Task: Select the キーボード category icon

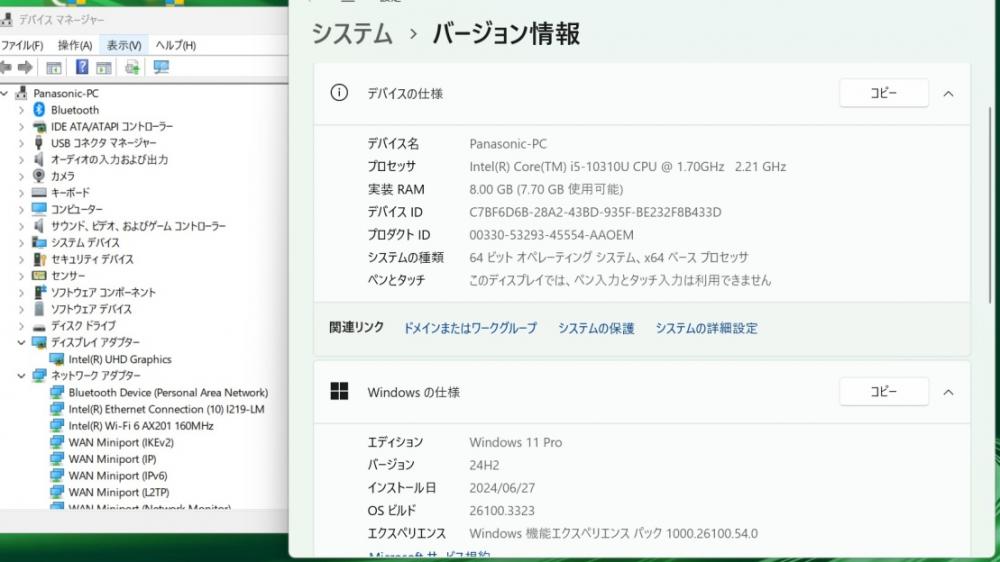Action: [x=39, y=192]
